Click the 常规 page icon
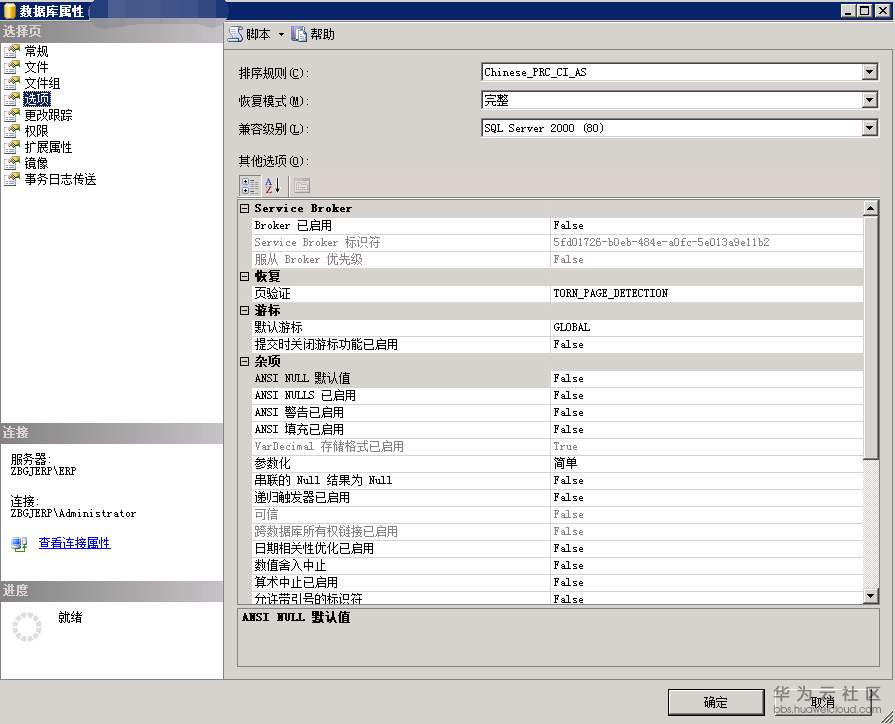This screenshot has height=724, width=895. pos(11,51)
